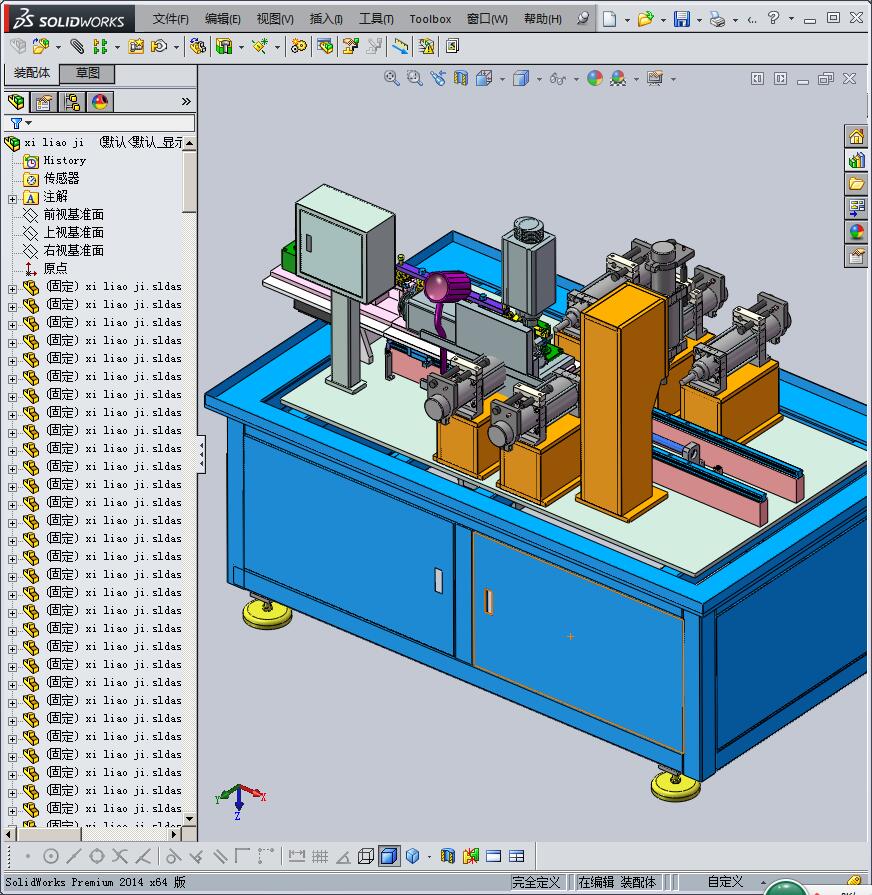This screenshot has height=895, width=872.
Task: Click the Zoom to Fit magnifier icon
Action: click(392, 78)
